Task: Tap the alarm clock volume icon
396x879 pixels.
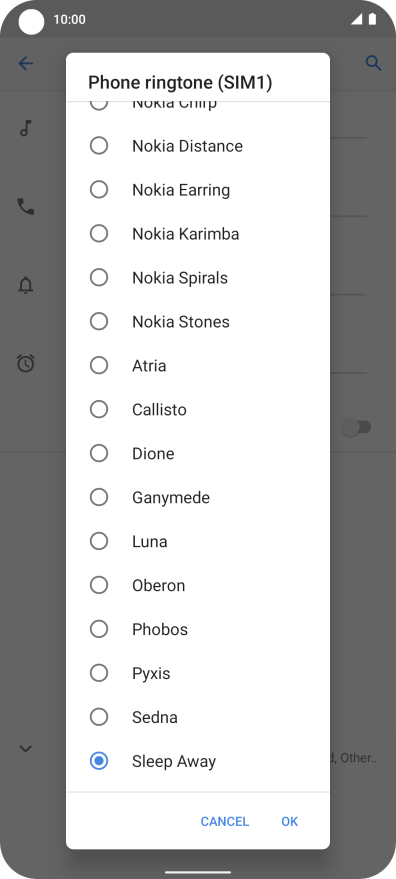Action: point(26,364)
